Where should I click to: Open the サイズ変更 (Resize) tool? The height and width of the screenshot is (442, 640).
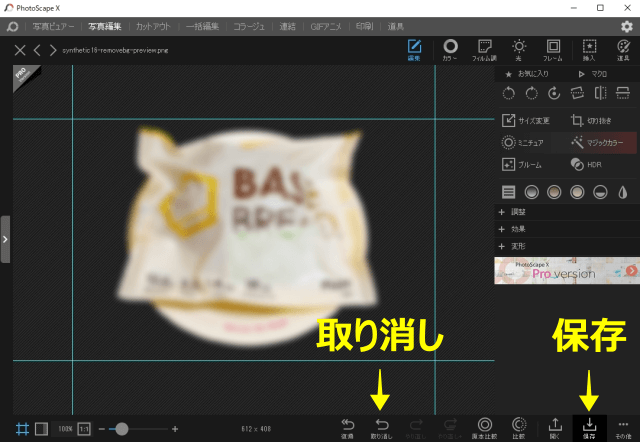[526, 120]
